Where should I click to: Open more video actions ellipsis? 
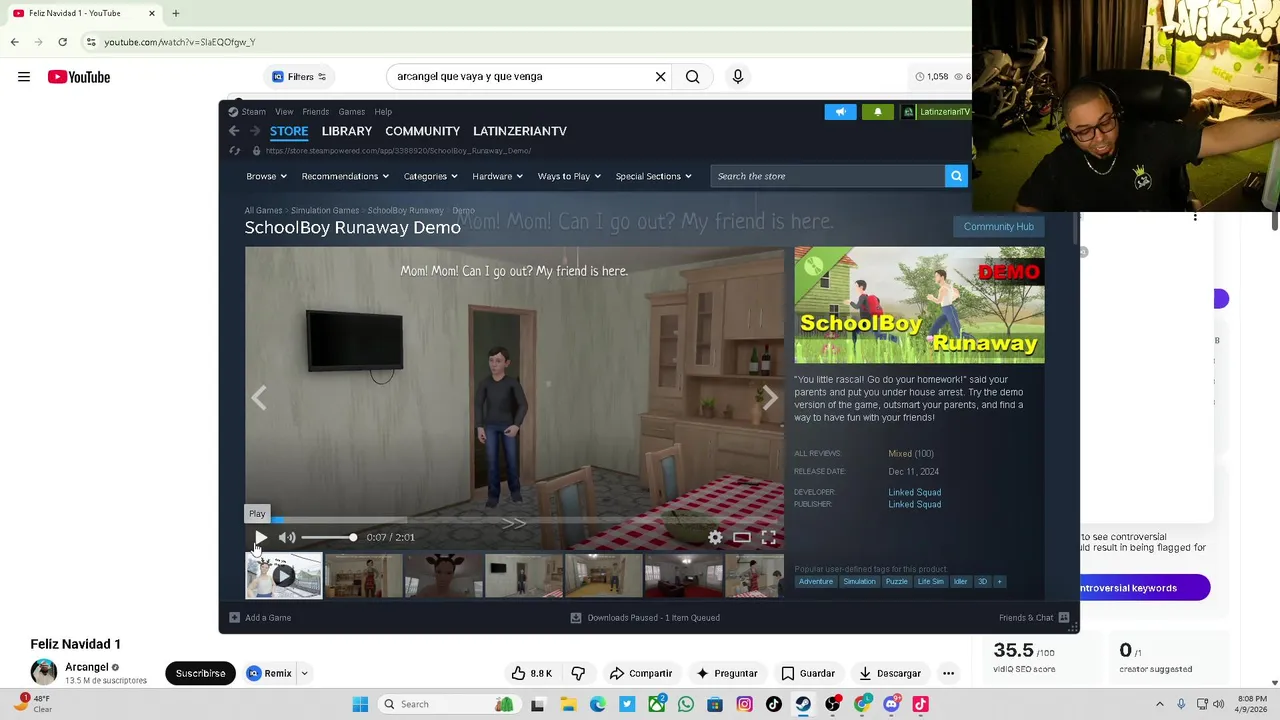point(948,673)
